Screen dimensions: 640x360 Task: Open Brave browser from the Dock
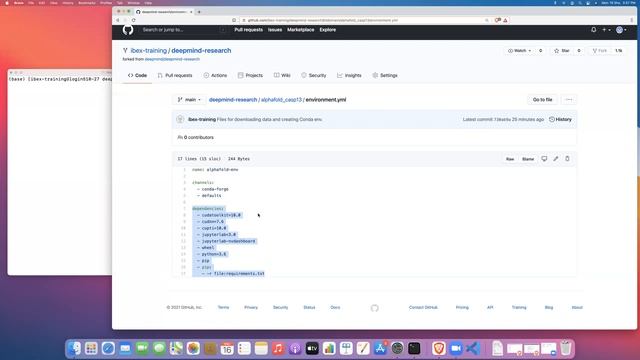click(439, 348)
